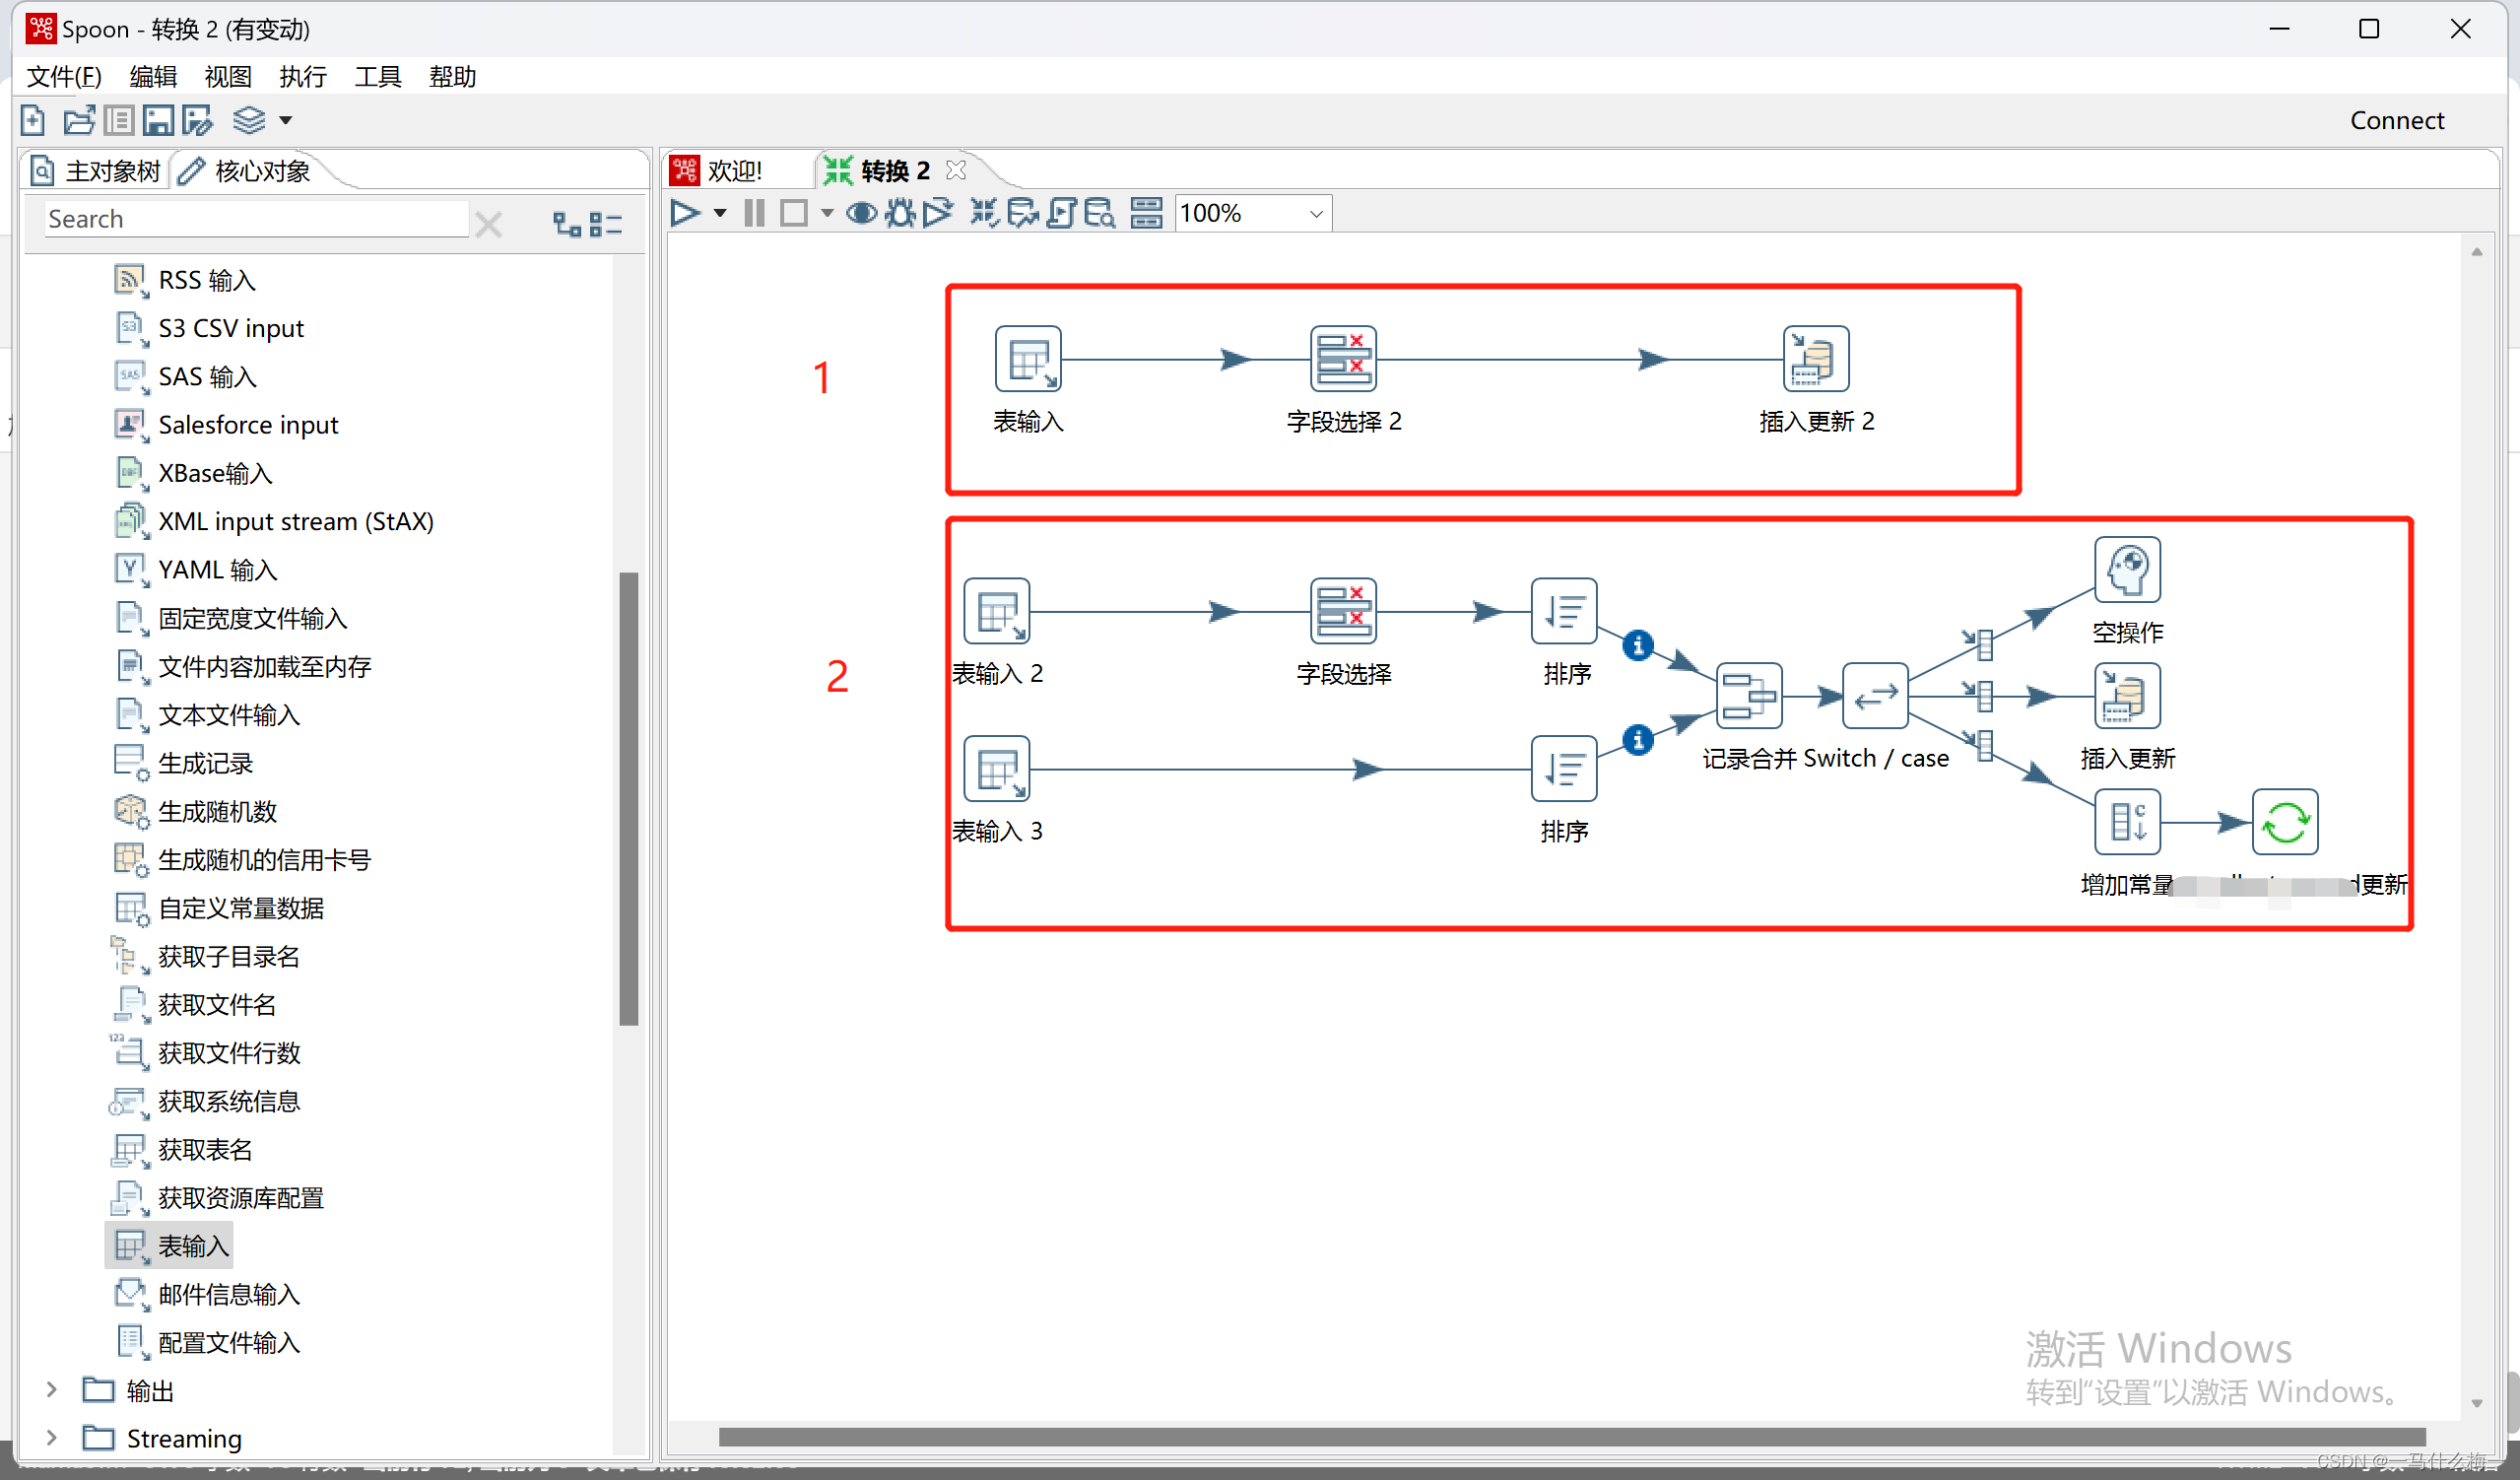Switch to the 核心对象 tab
Image resolution: width=2520 pixels, height=1480 pixels.
click(245, 171)
